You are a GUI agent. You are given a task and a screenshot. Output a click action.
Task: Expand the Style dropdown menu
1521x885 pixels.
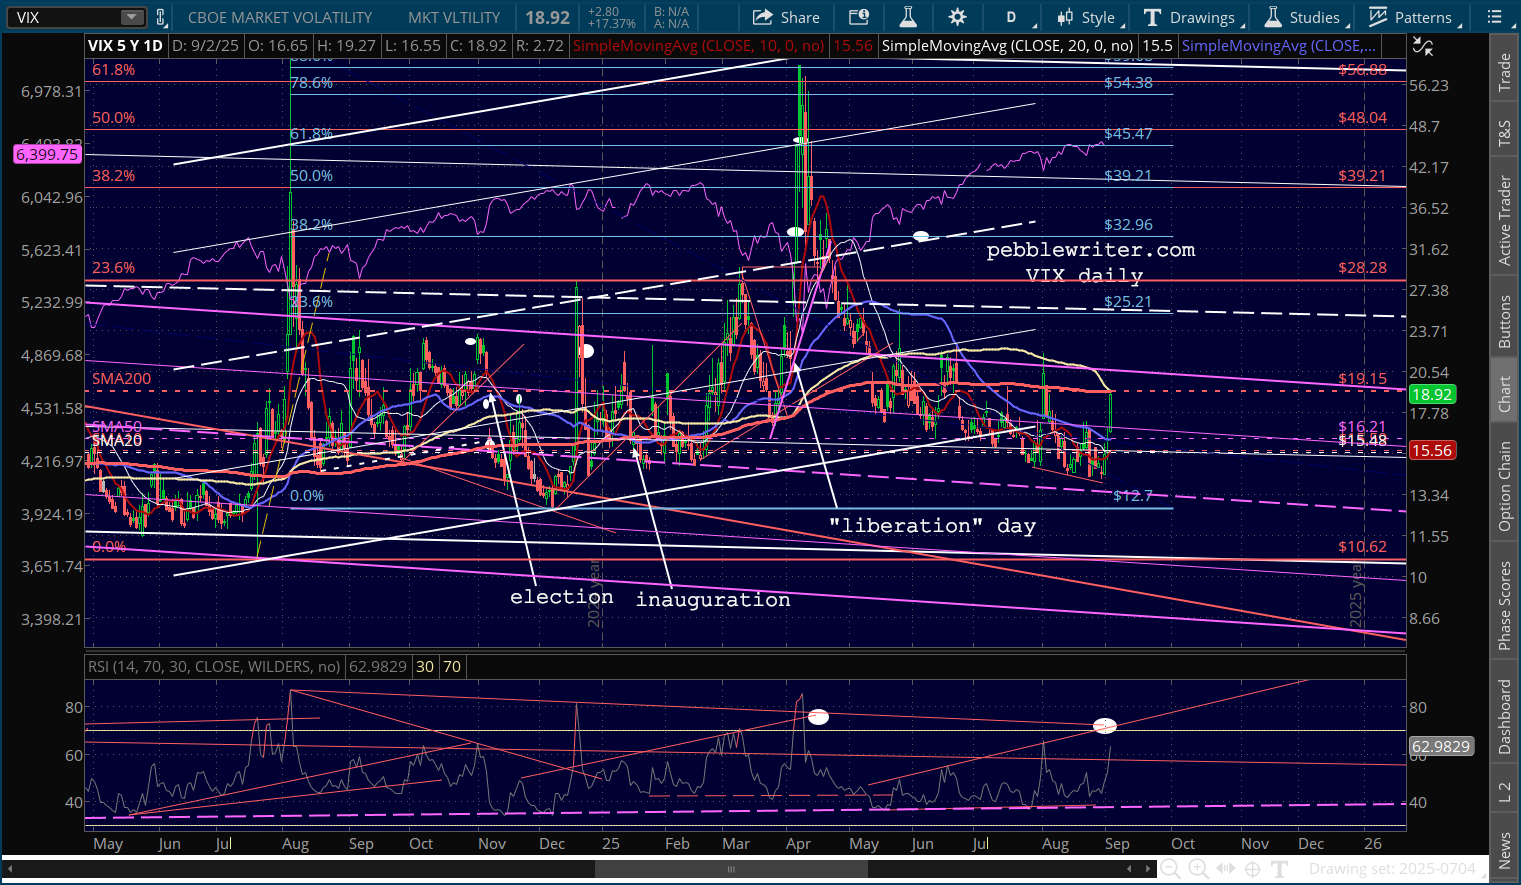click(x=1088, y=17)
